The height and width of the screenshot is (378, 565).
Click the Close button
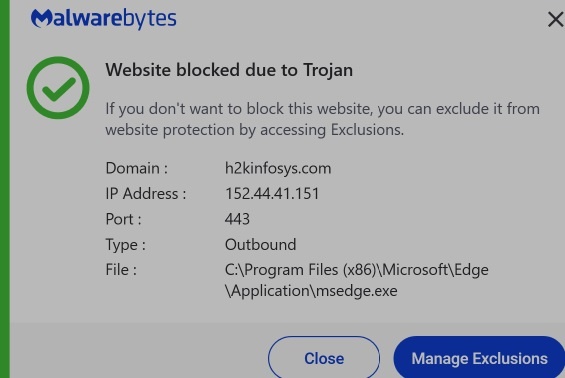tap(324, 358)
